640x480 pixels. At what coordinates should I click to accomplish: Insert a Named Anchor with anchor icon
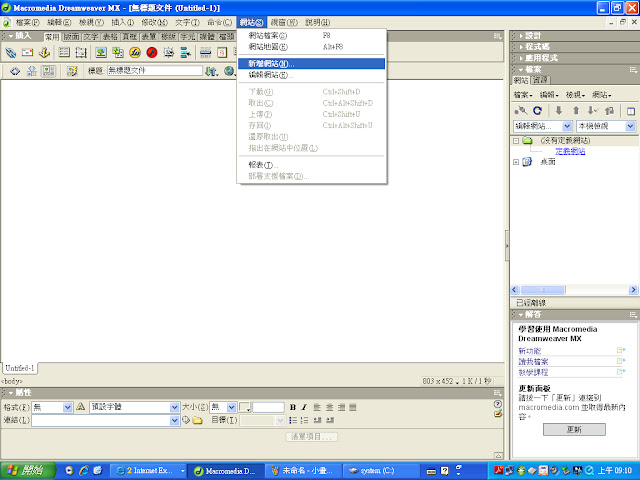(44, 52)
